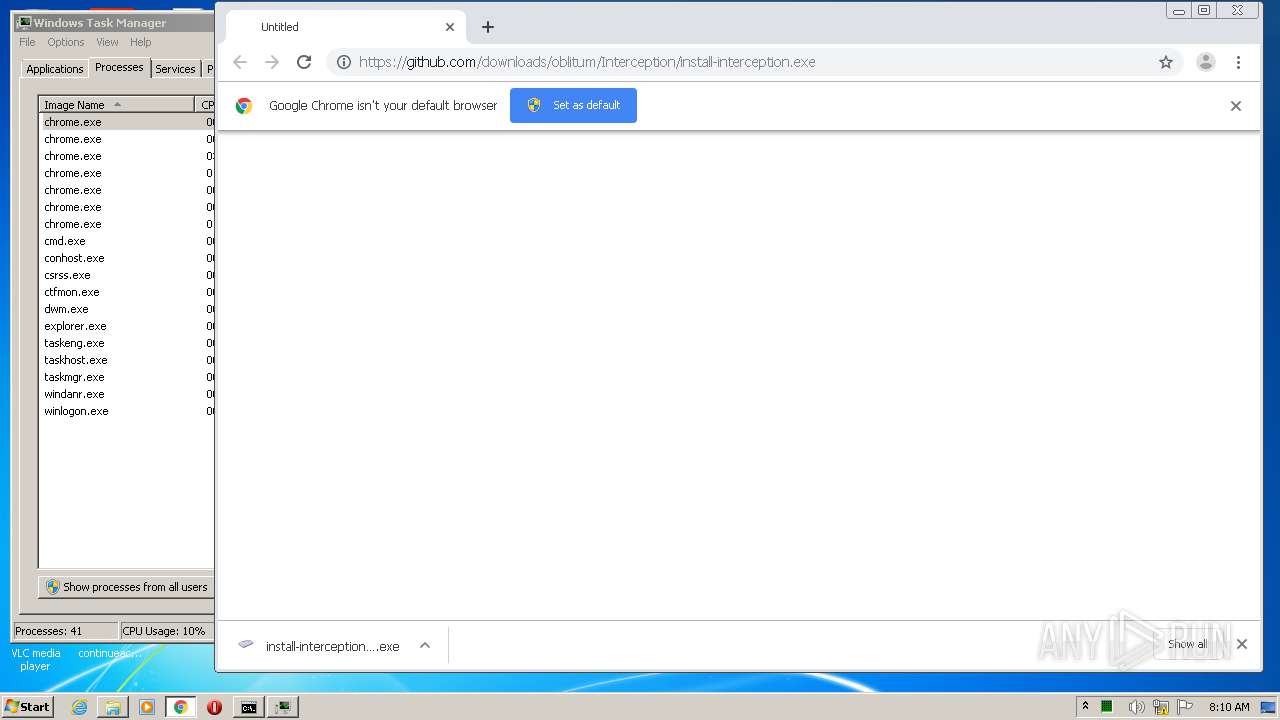Viewport: 1280px width, 720px height.
Task: Open Task Manager File menu
Action: pyautogui.click(x=27, y=42)
